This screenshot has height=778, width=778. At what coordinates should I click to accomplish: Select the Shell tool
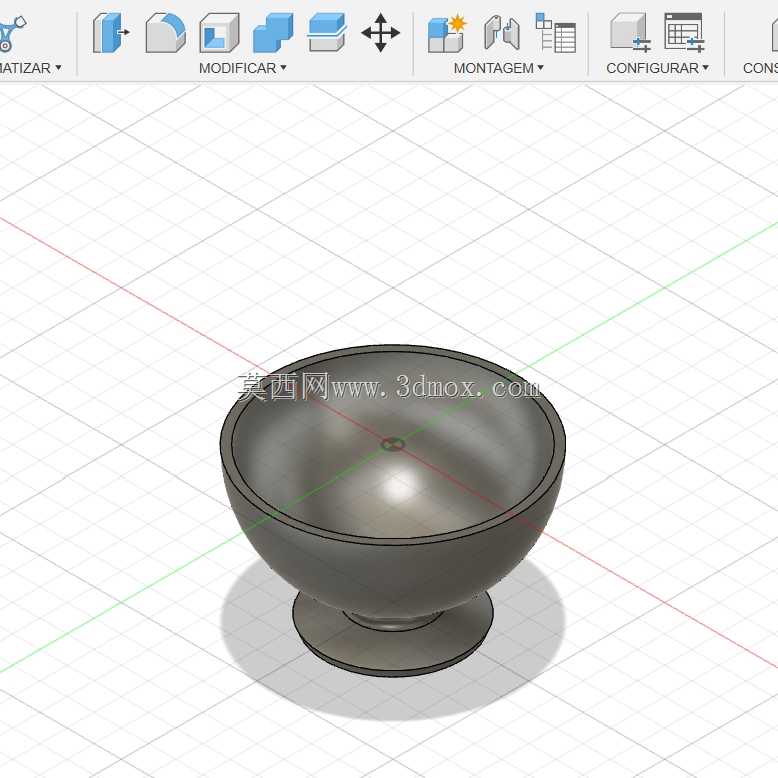tap(219, 33)
